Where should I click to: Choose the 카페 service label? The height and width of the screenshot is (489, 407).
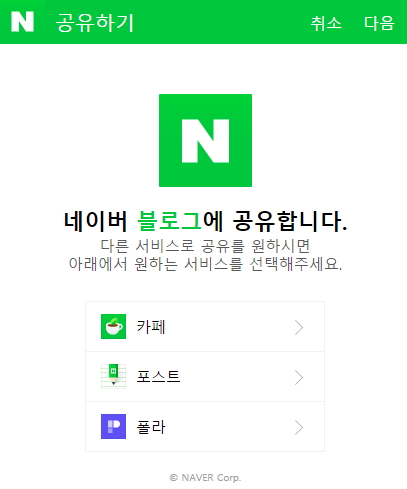(151, 327)
